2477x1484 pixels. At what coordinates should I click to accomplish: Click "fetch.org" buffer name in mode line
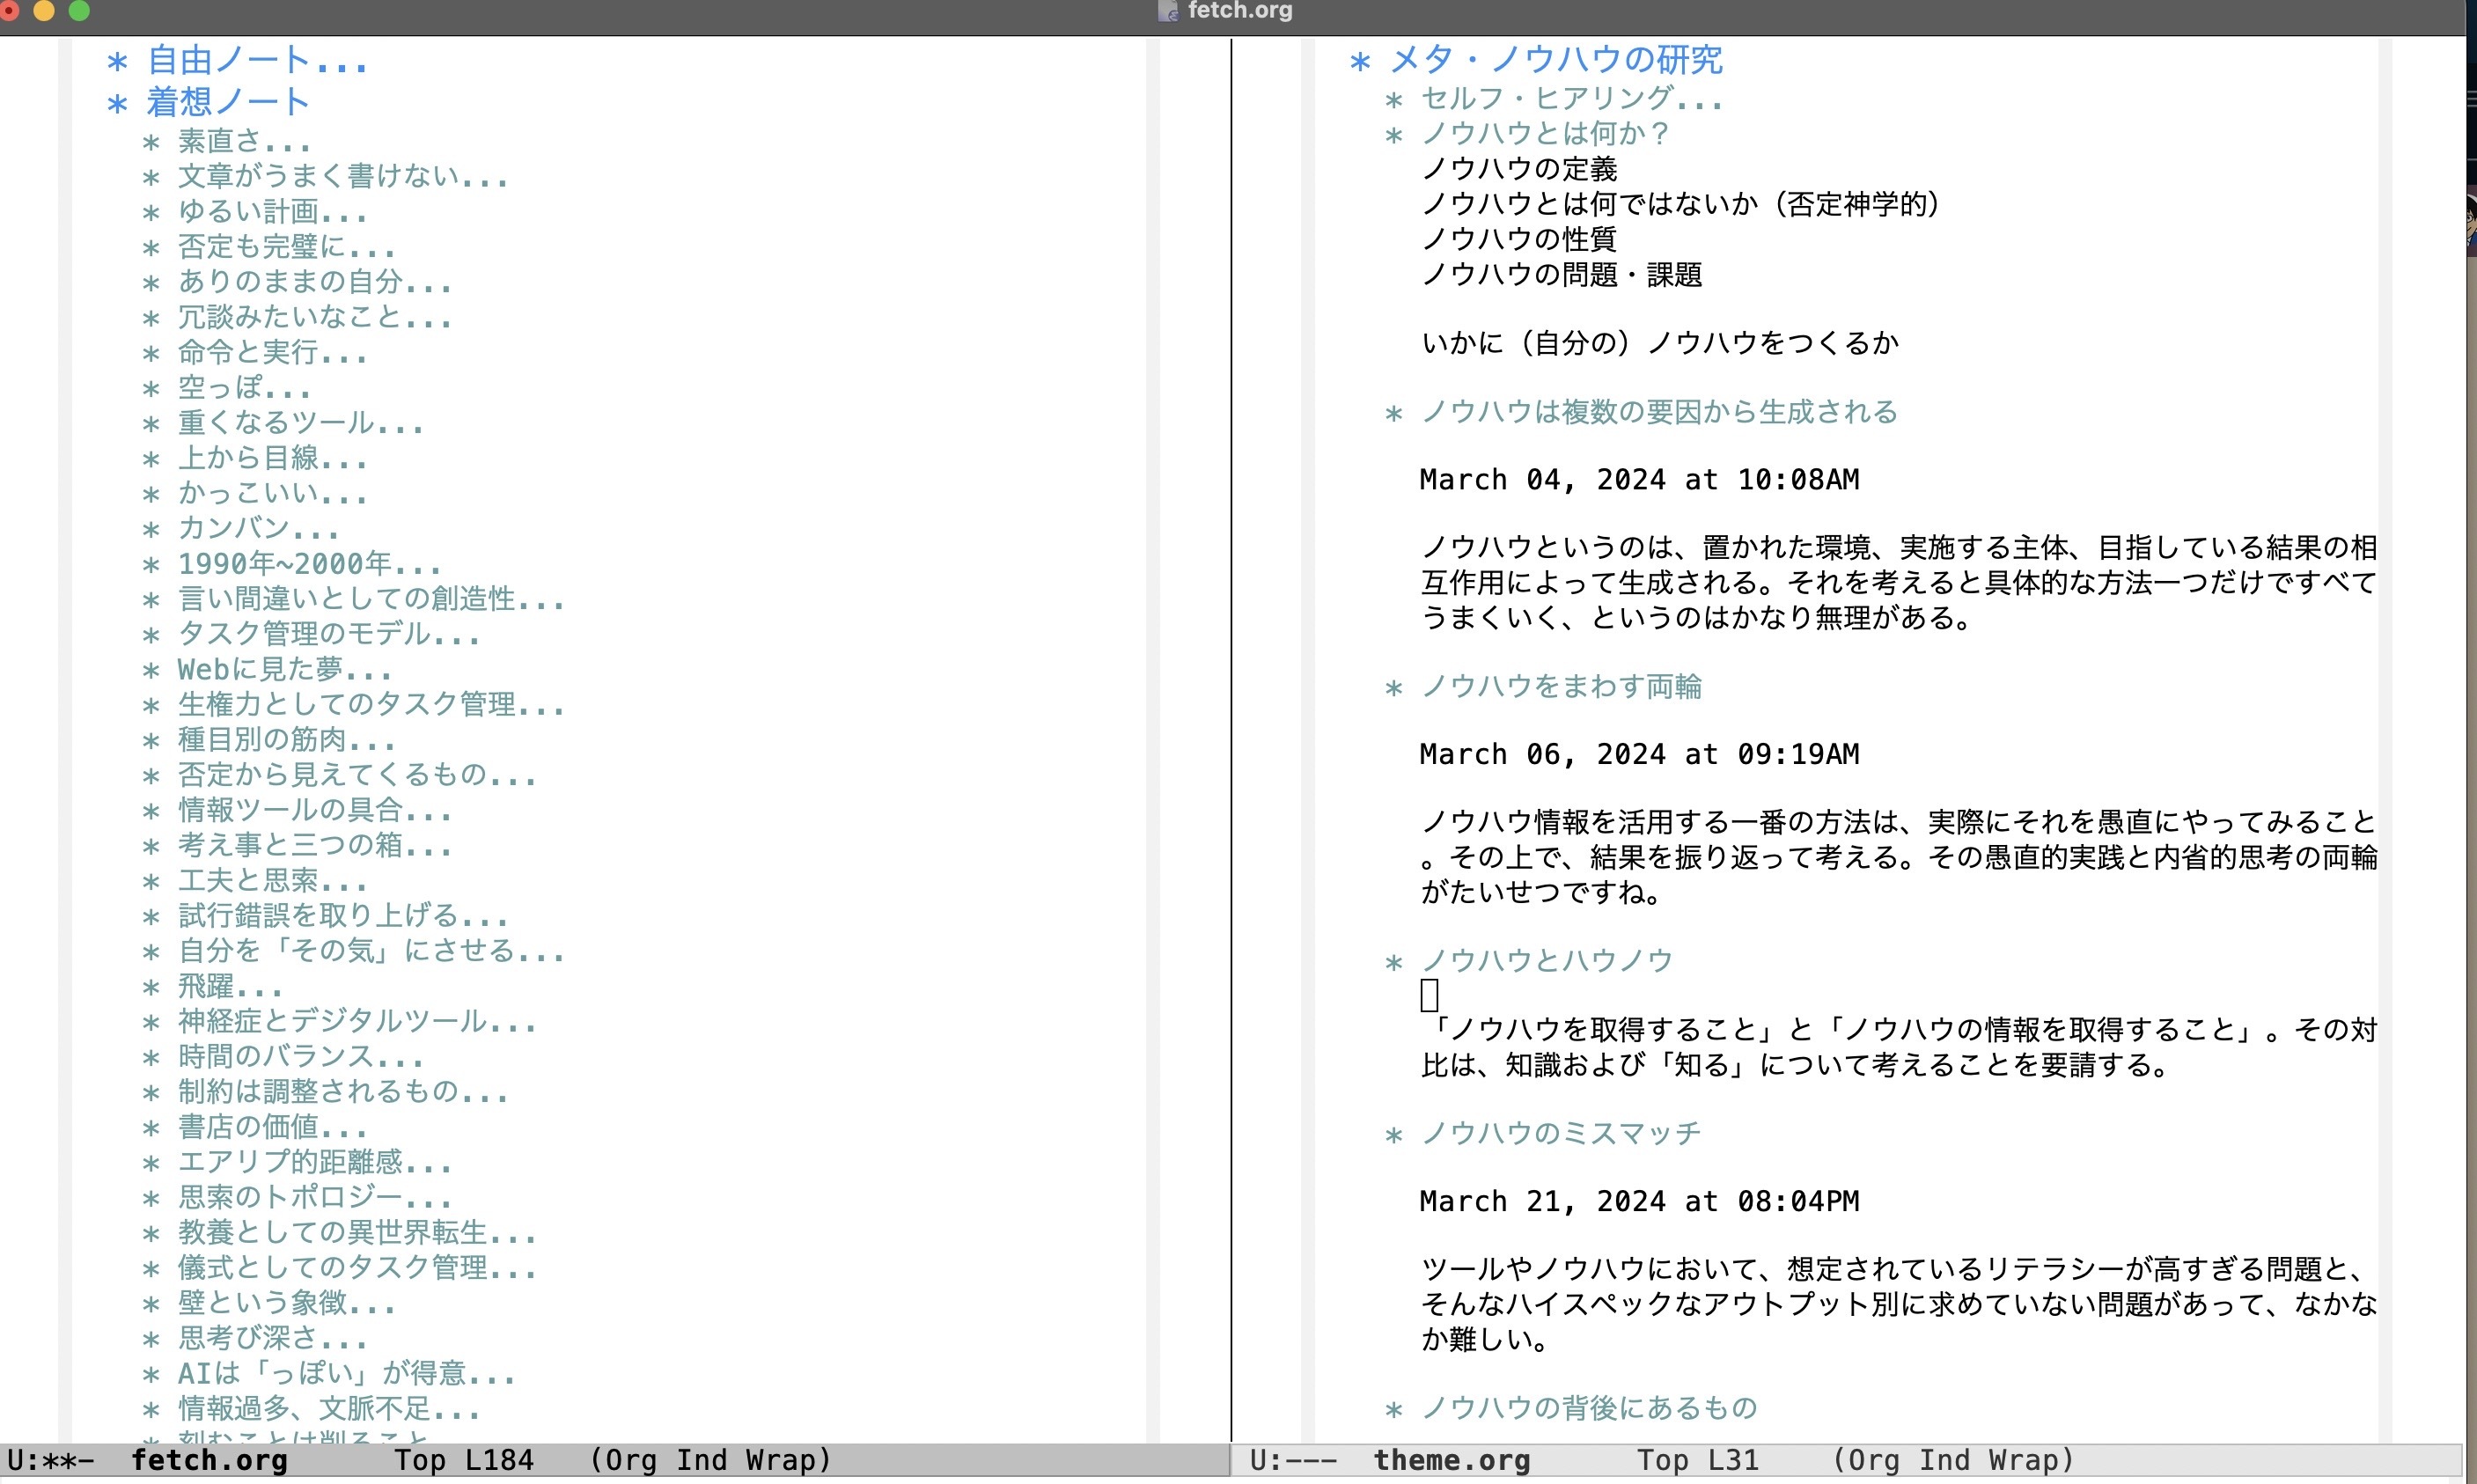212,1460
